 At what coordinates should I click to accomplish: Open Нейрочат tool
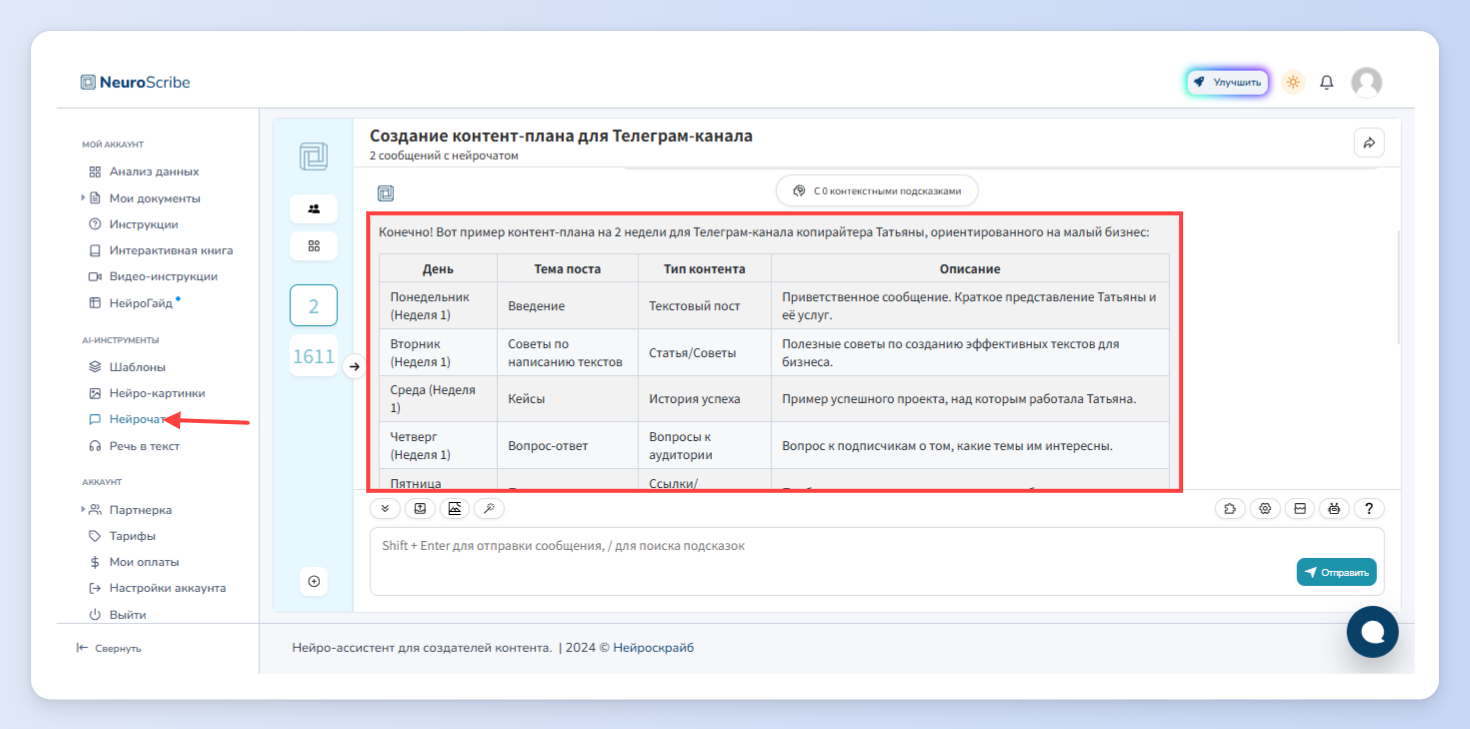137,419
